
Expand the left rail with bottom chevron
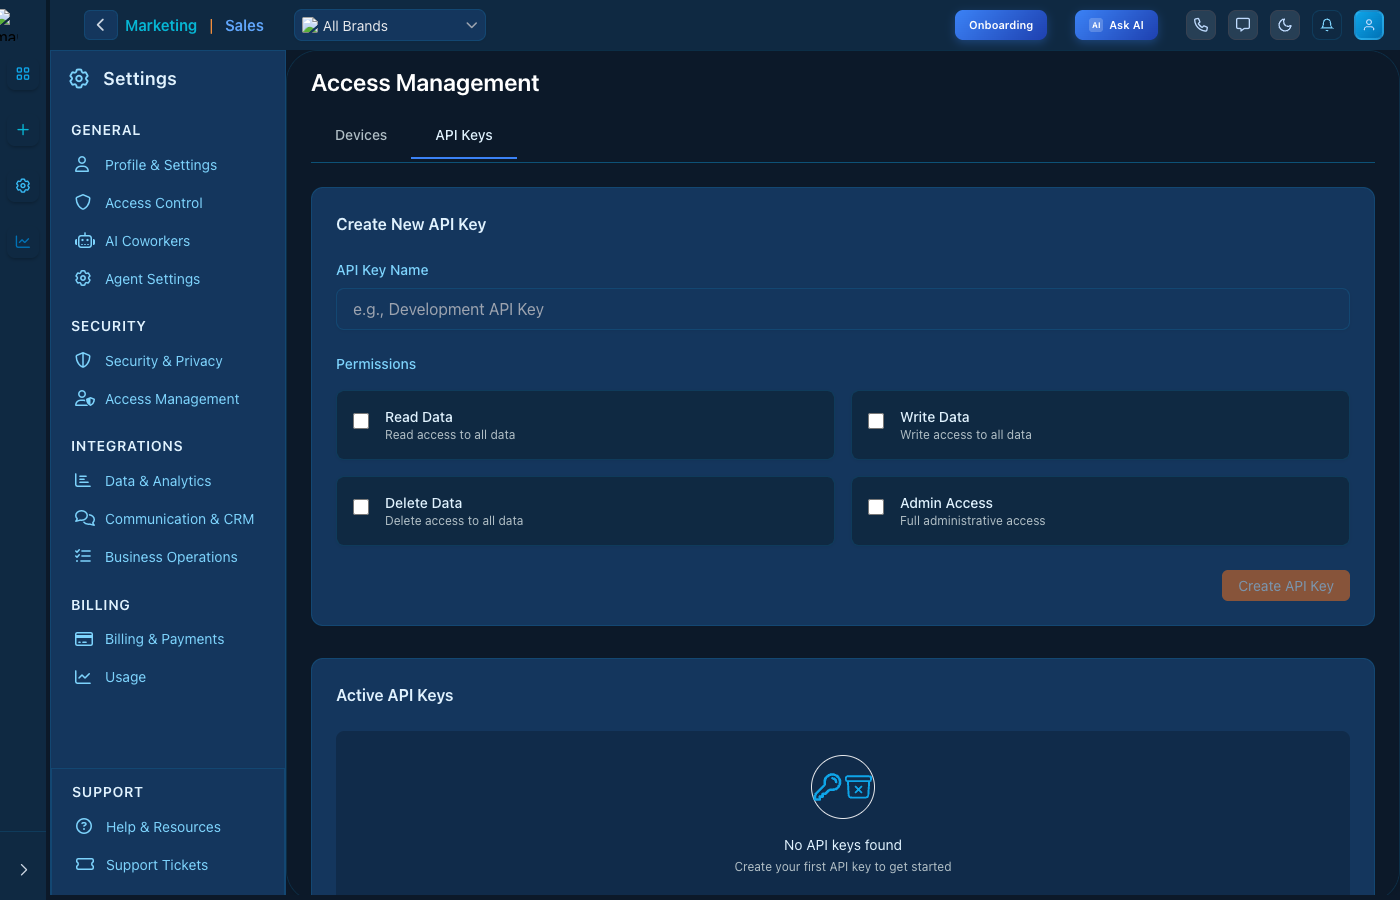pos(23,870)
